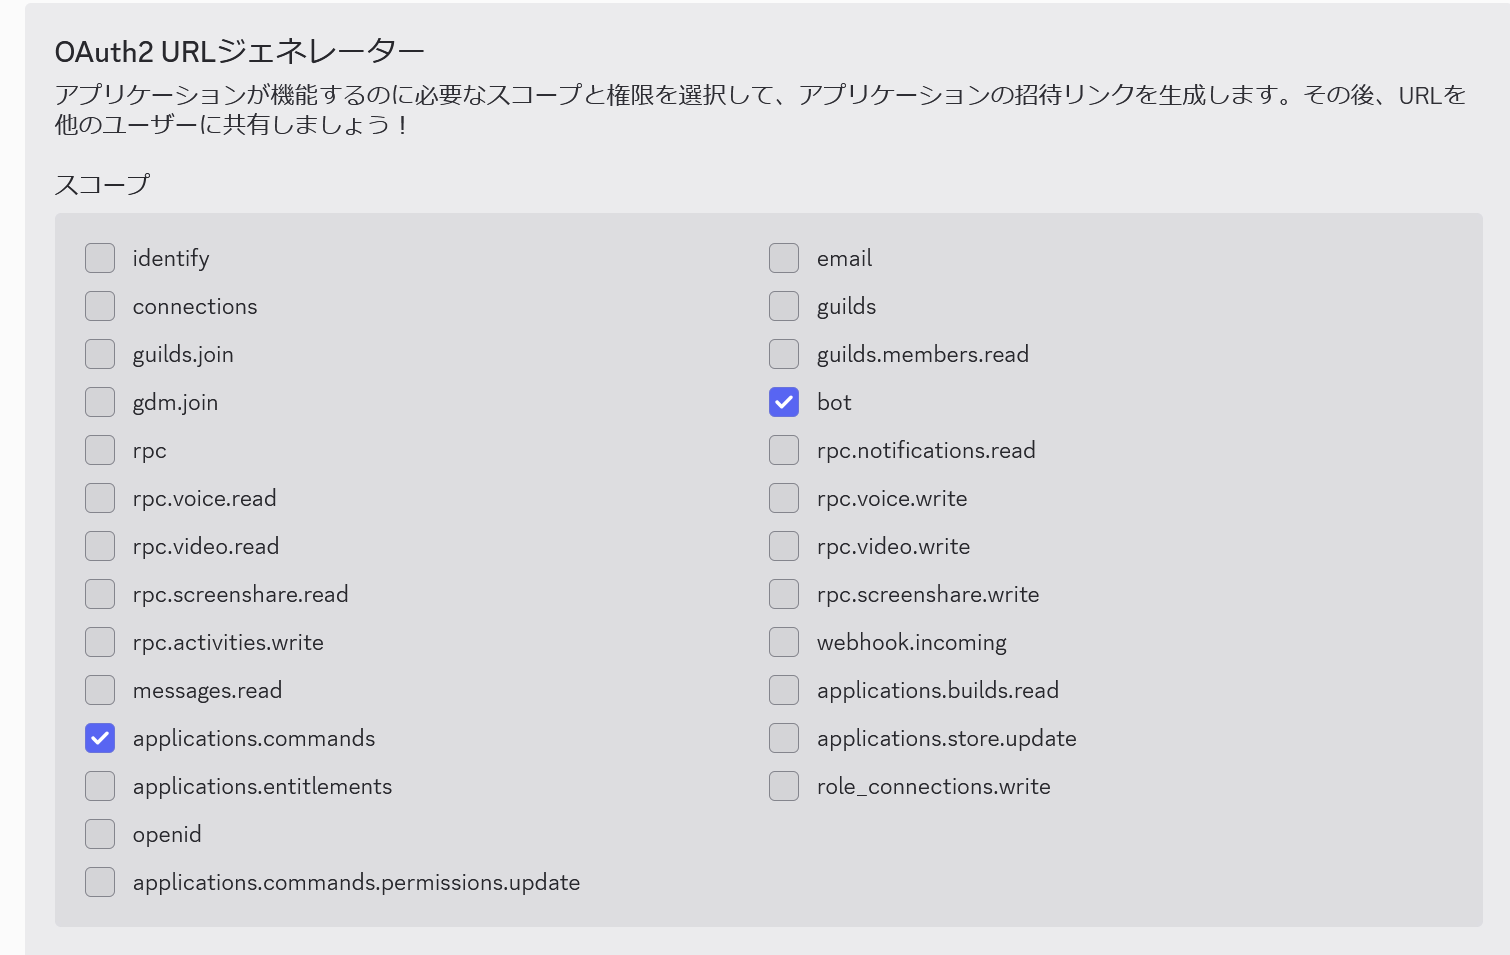The image size is (1510, 955).
Task: Tick applications.commands.permissions.update checkbox
Action: (100, 882)
